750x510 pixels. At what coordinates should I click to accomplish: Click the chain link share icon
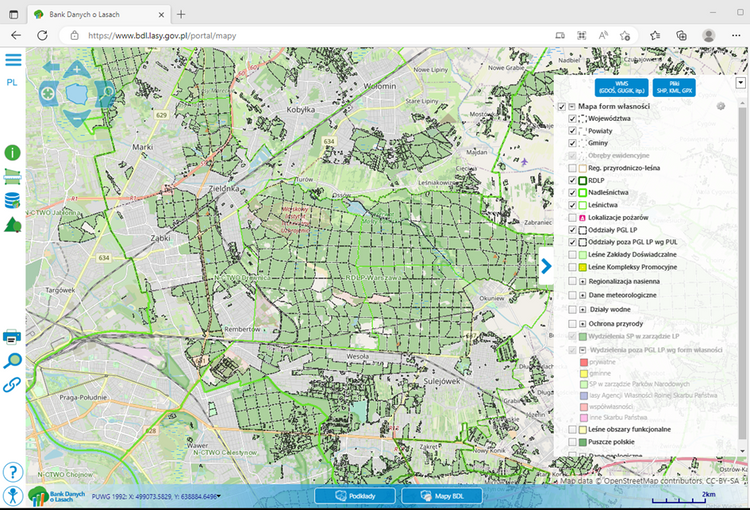[x=13, y=385]
